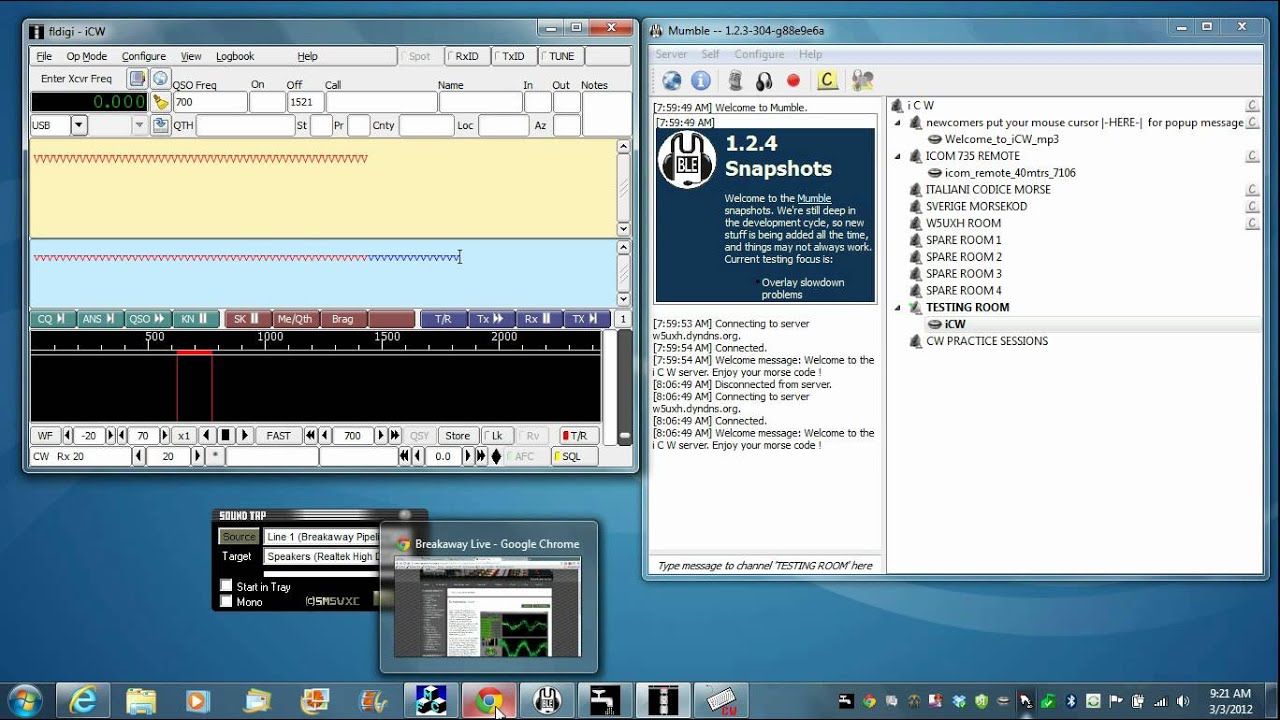Launch Windows Media Player from taskbar
The width and height of the screenshot is (1280, 720).
click(199, 701)
